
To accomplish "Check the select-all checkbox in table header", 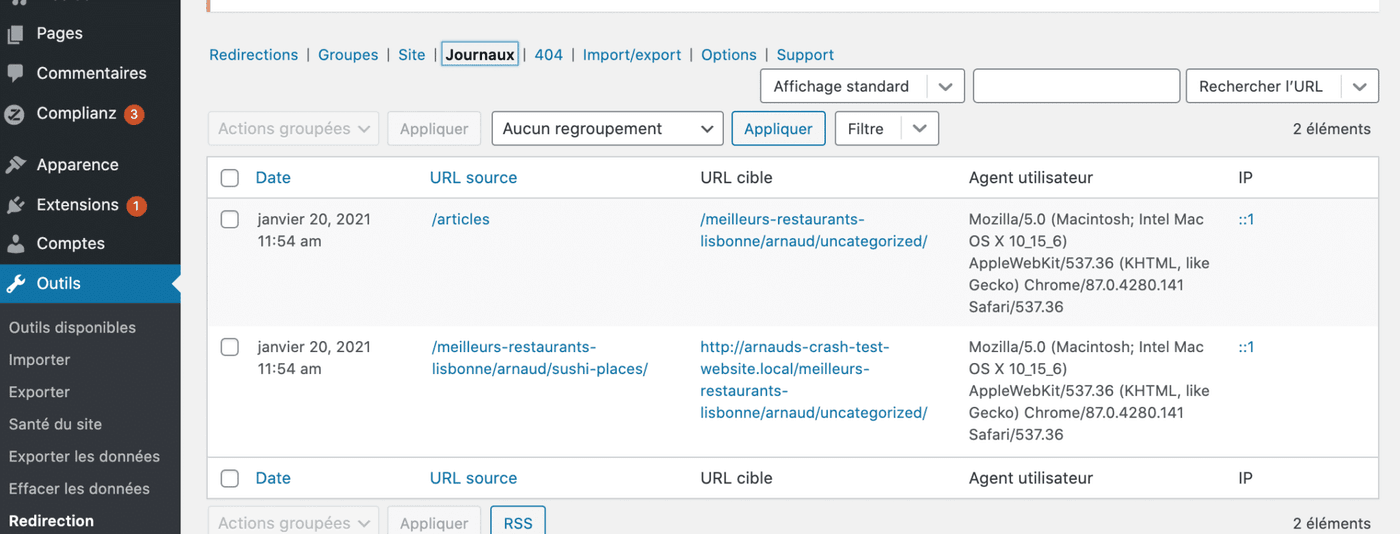I will click(x=230, y=178).
